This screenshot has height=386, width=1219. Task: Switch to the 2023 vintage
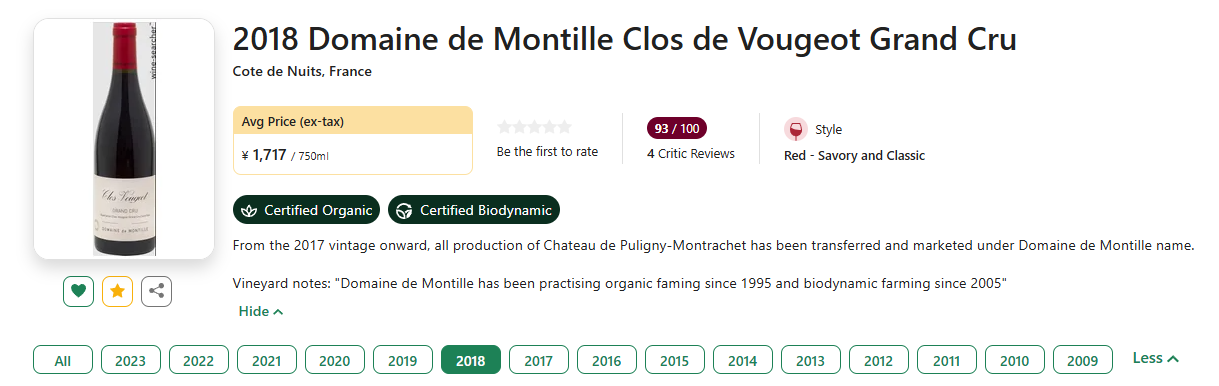click(x=131, y=360)
